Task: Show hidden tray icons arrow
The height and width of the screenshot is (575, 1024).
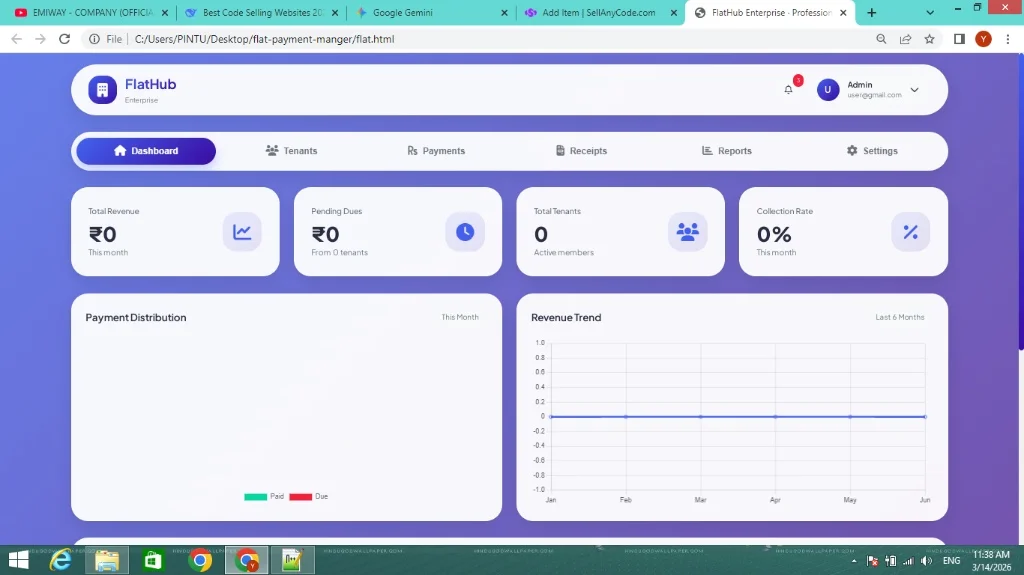Action: (x=854, y=561)
